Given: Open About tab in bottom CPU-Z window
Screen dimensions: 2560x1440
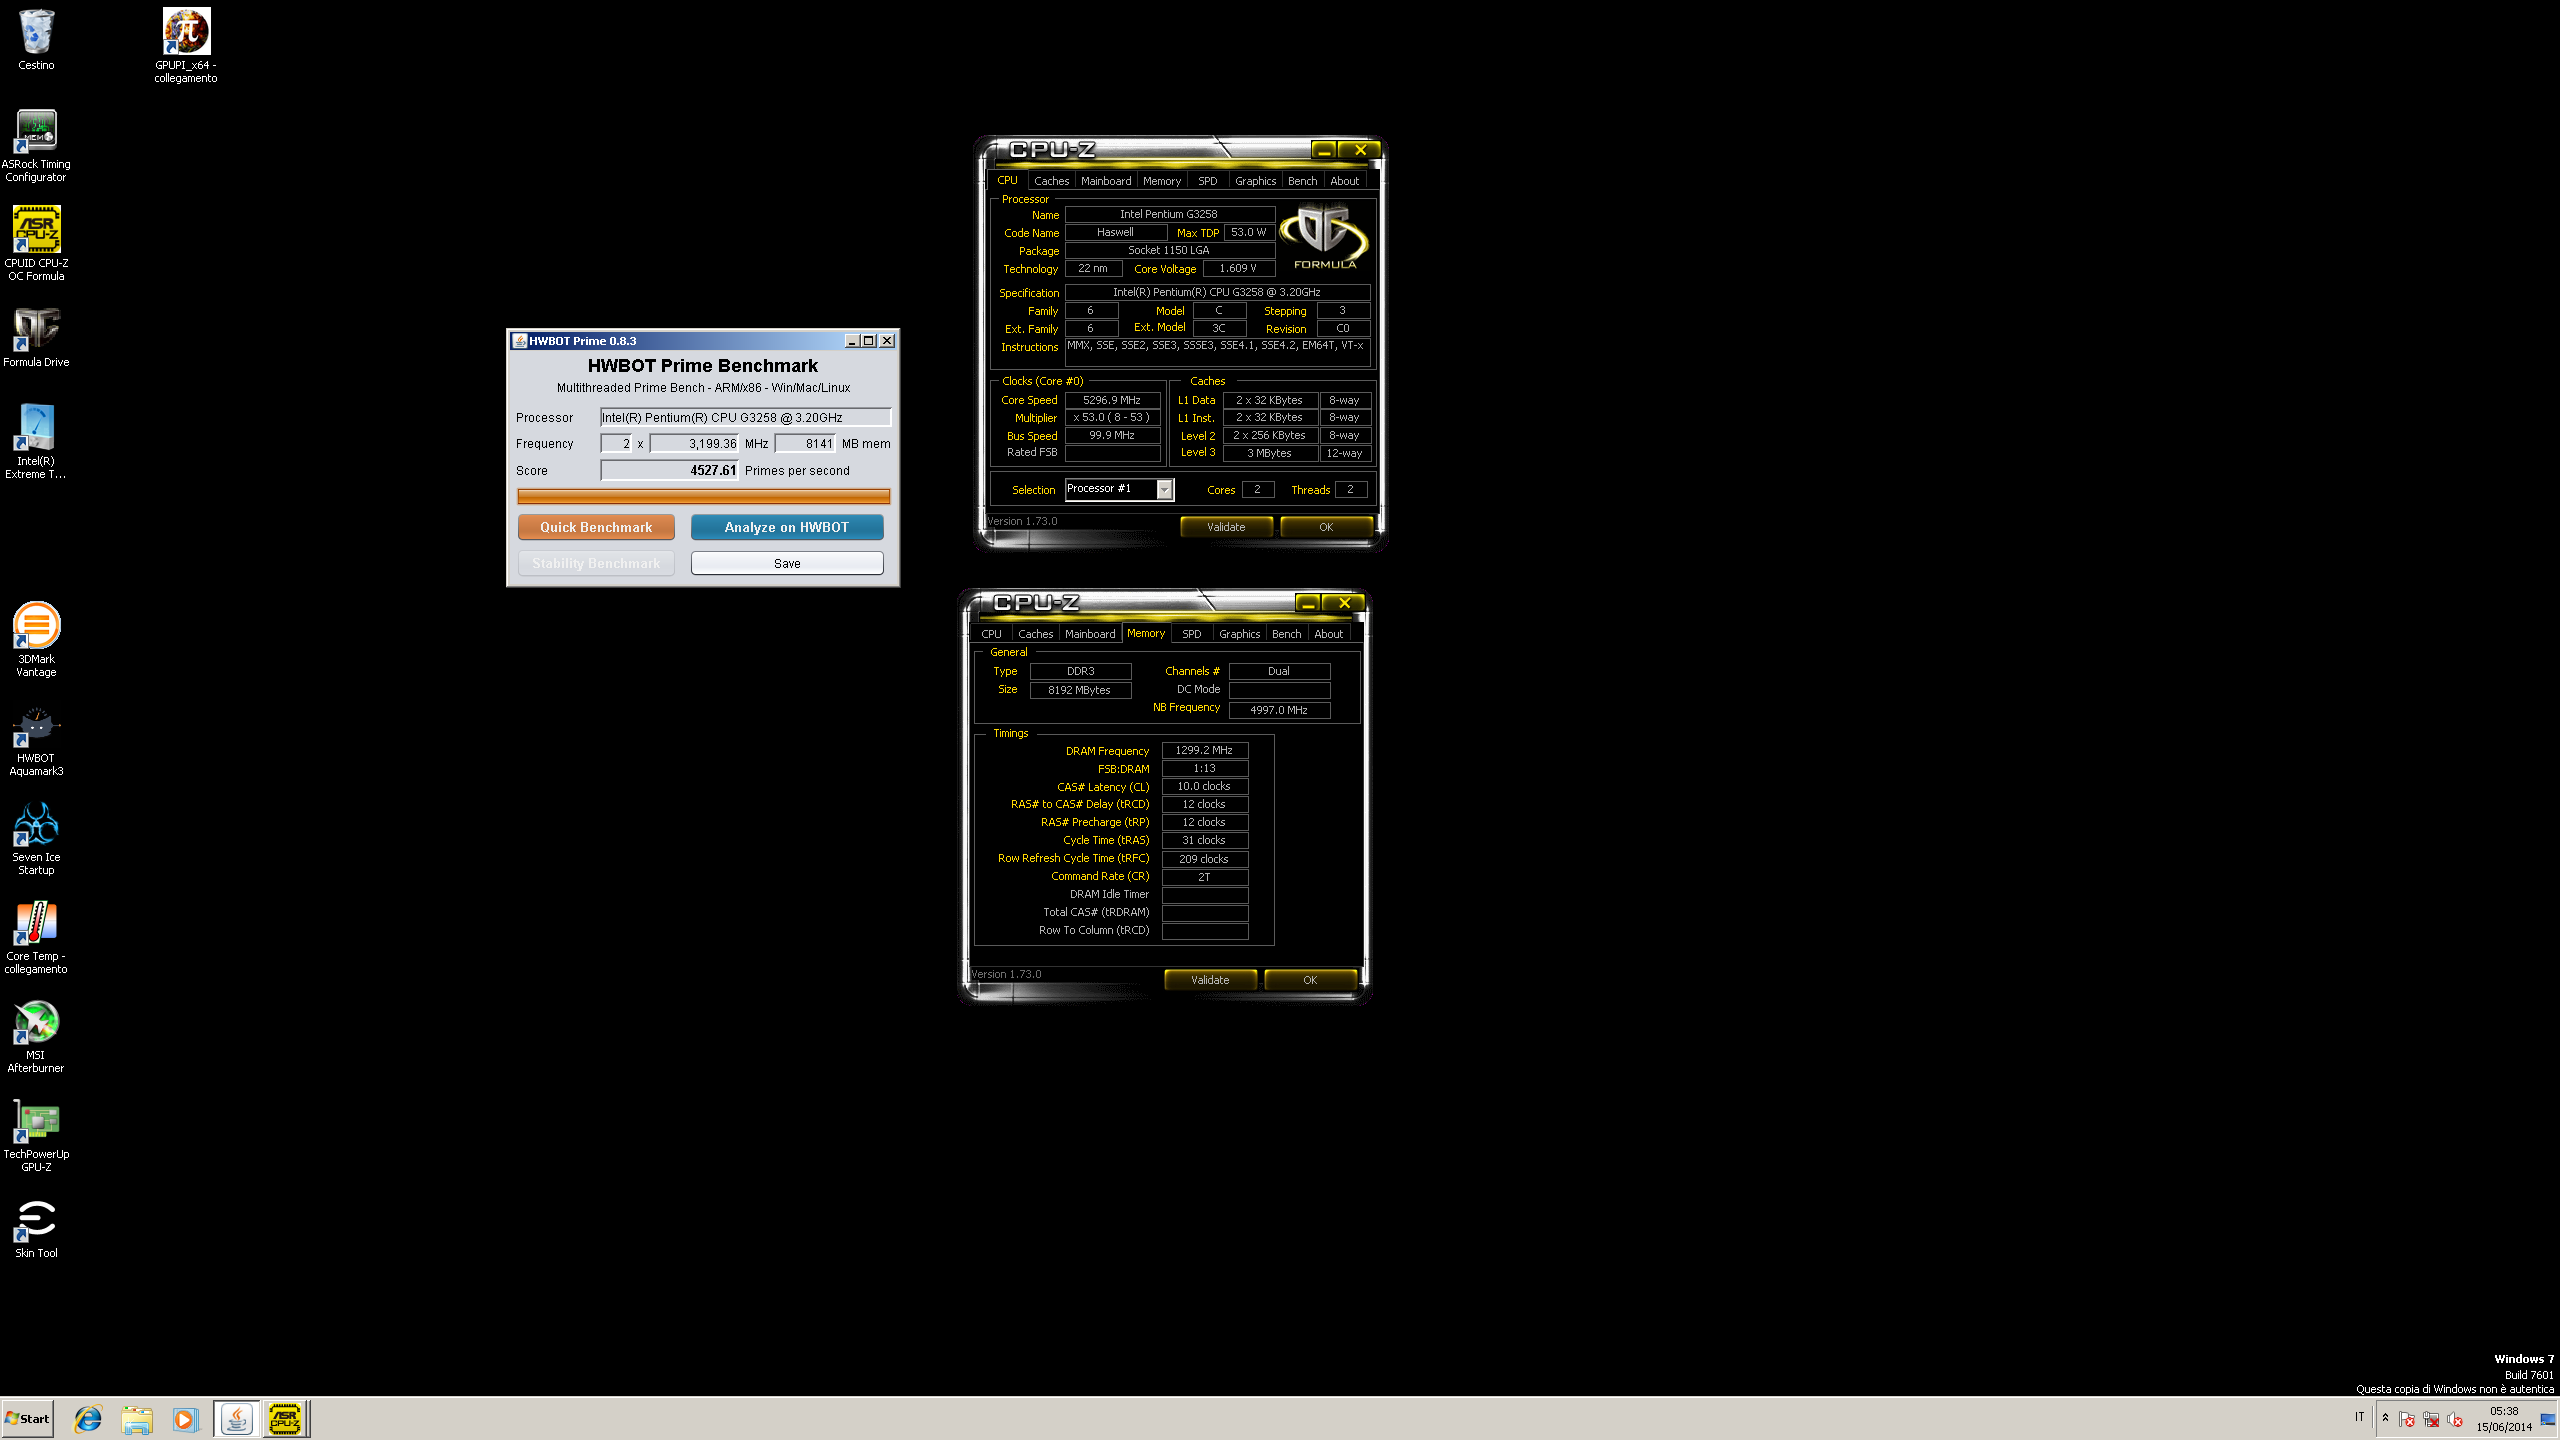Looking at the screenshot, I should pyautogui.click(x=1328, y=634).
